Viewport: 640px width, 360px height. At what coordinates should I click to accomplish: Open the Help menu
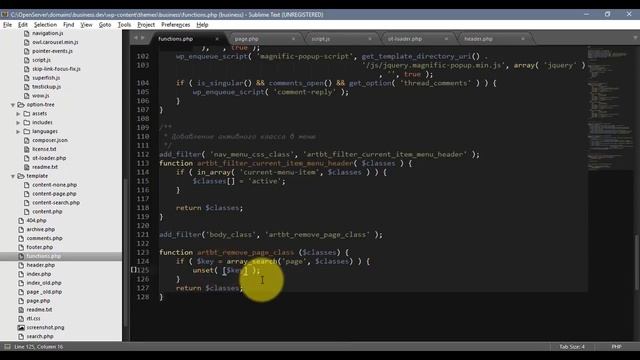pos(202,25)
